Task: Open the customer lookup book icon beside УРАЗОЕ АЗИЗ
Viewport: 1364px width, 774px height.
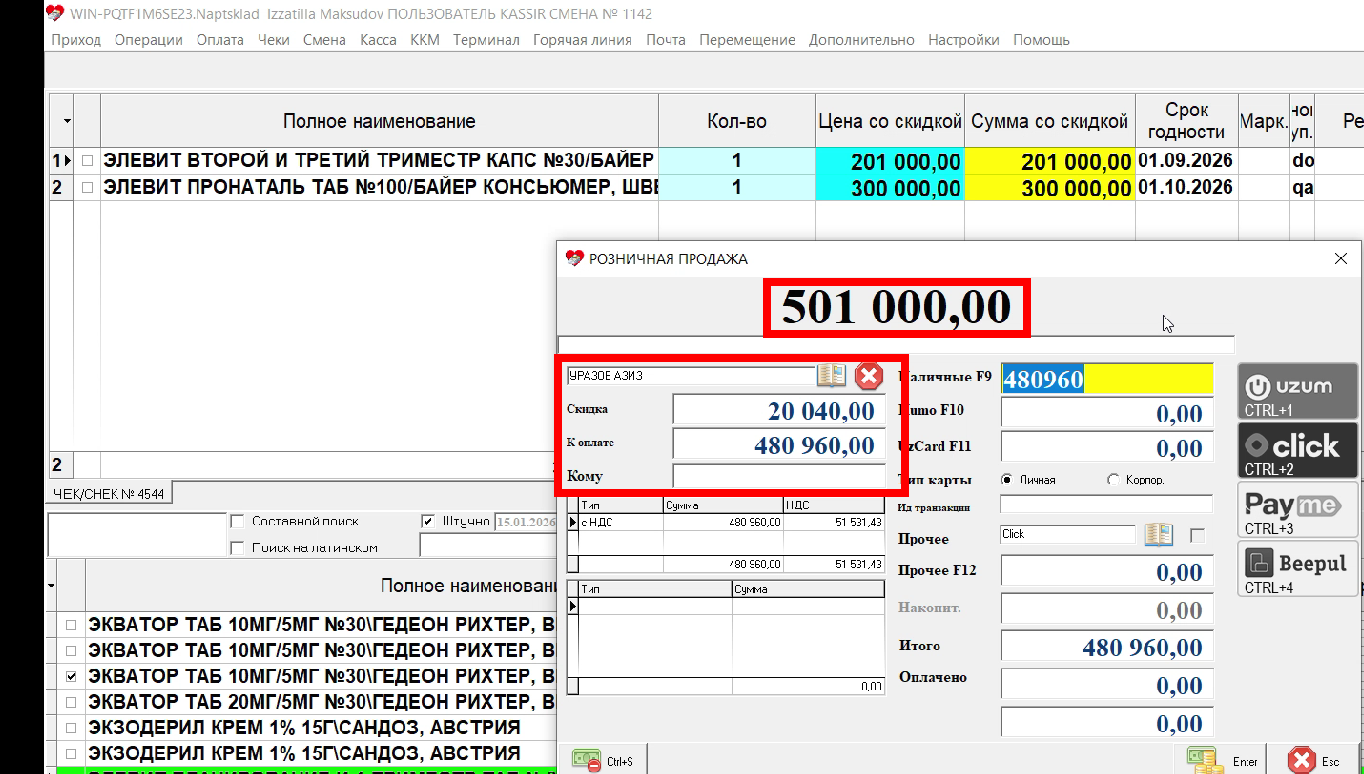Action: click(831, 376)
